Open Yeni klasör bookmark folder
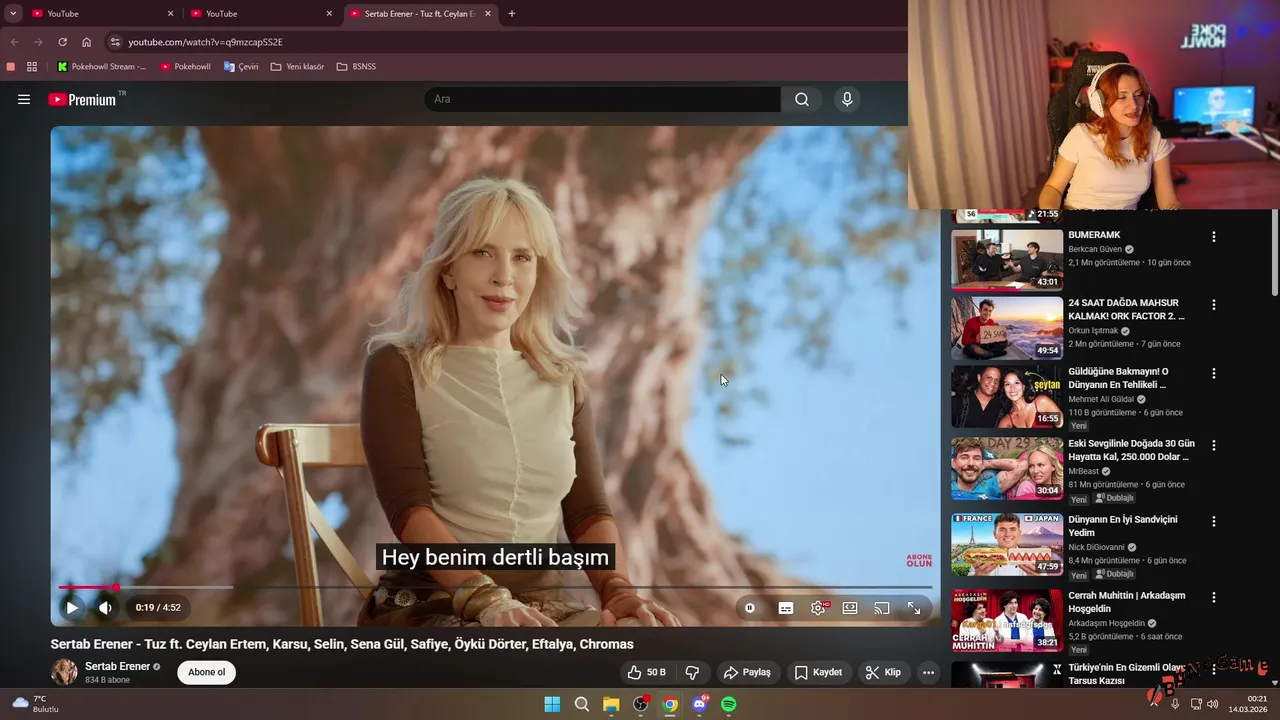1280x720 pixels. [x=297, y=67]
